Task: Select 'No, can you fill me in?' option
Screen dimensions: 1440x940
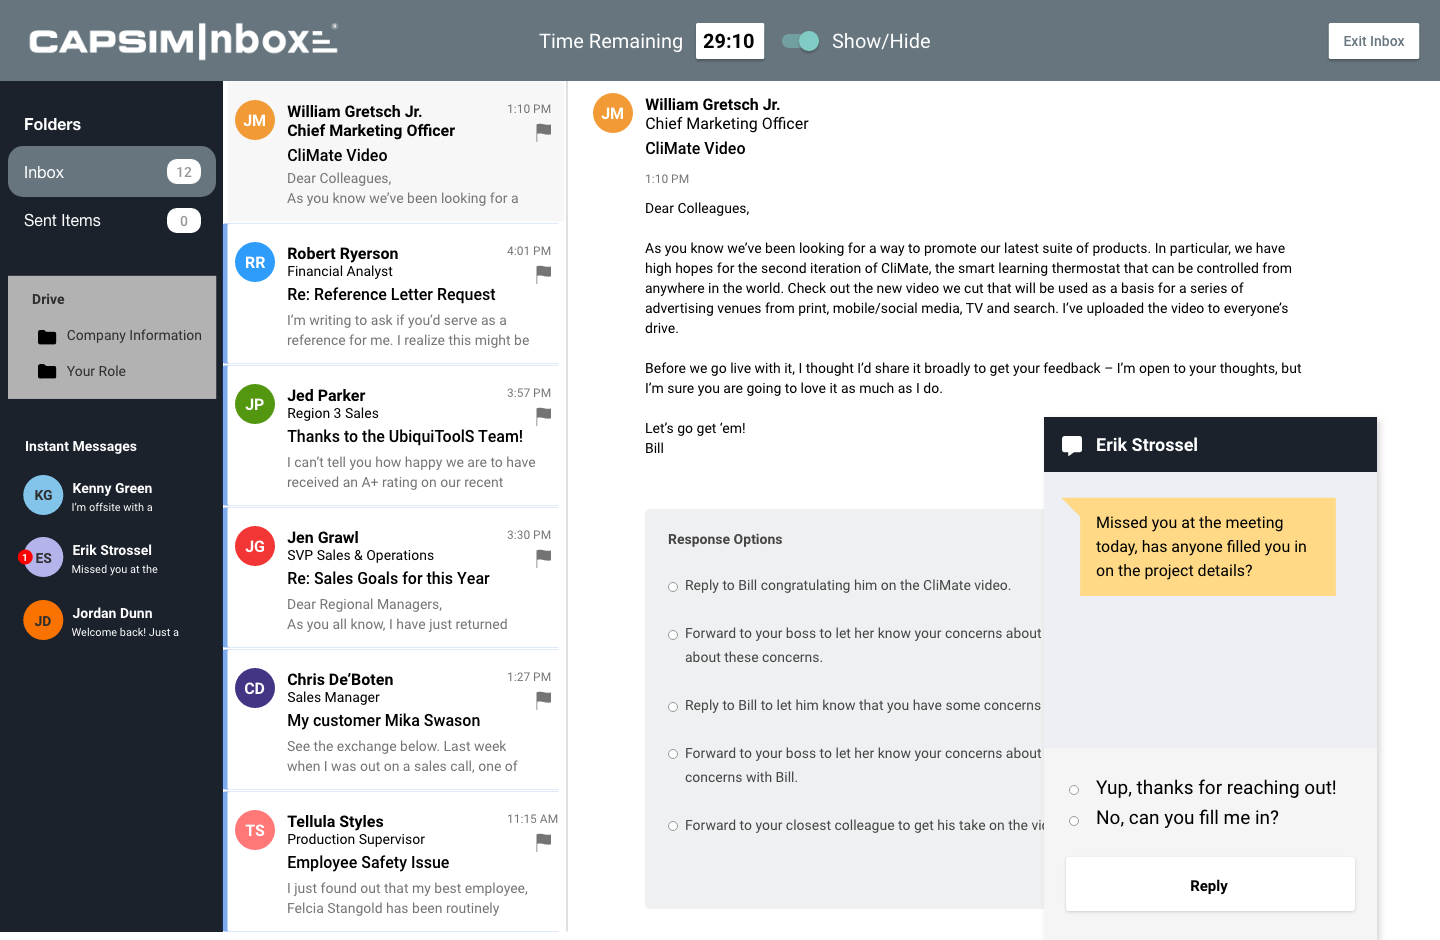Action: pyautogui.click(x=1074, y=821)
